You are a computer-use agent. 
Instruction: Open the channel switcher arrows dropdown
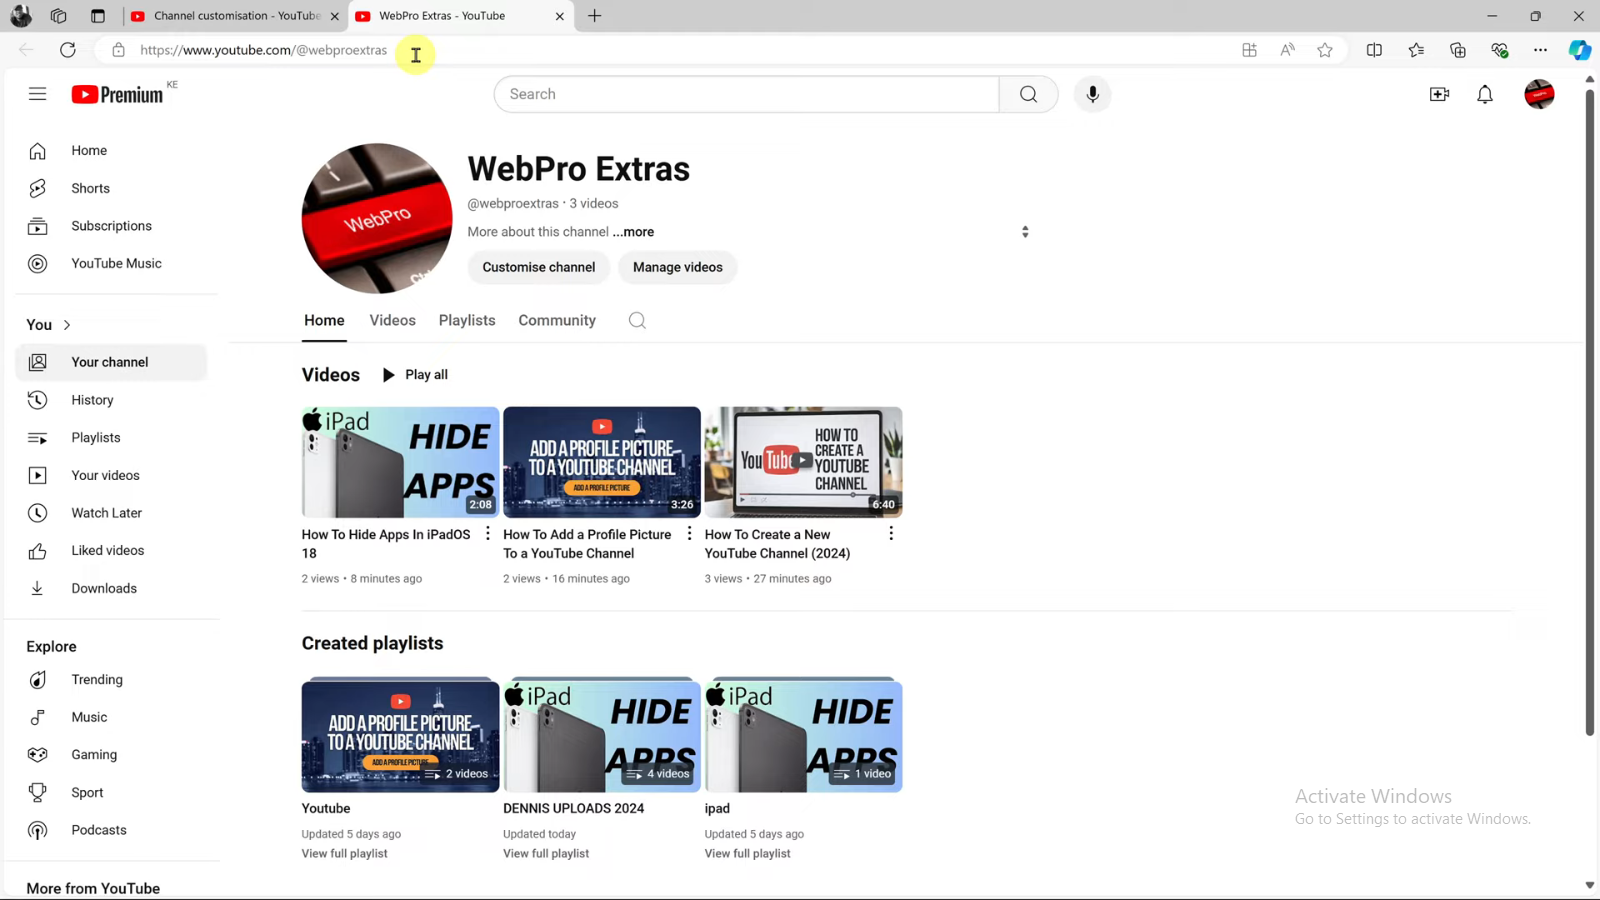[x=1025, y=232]
